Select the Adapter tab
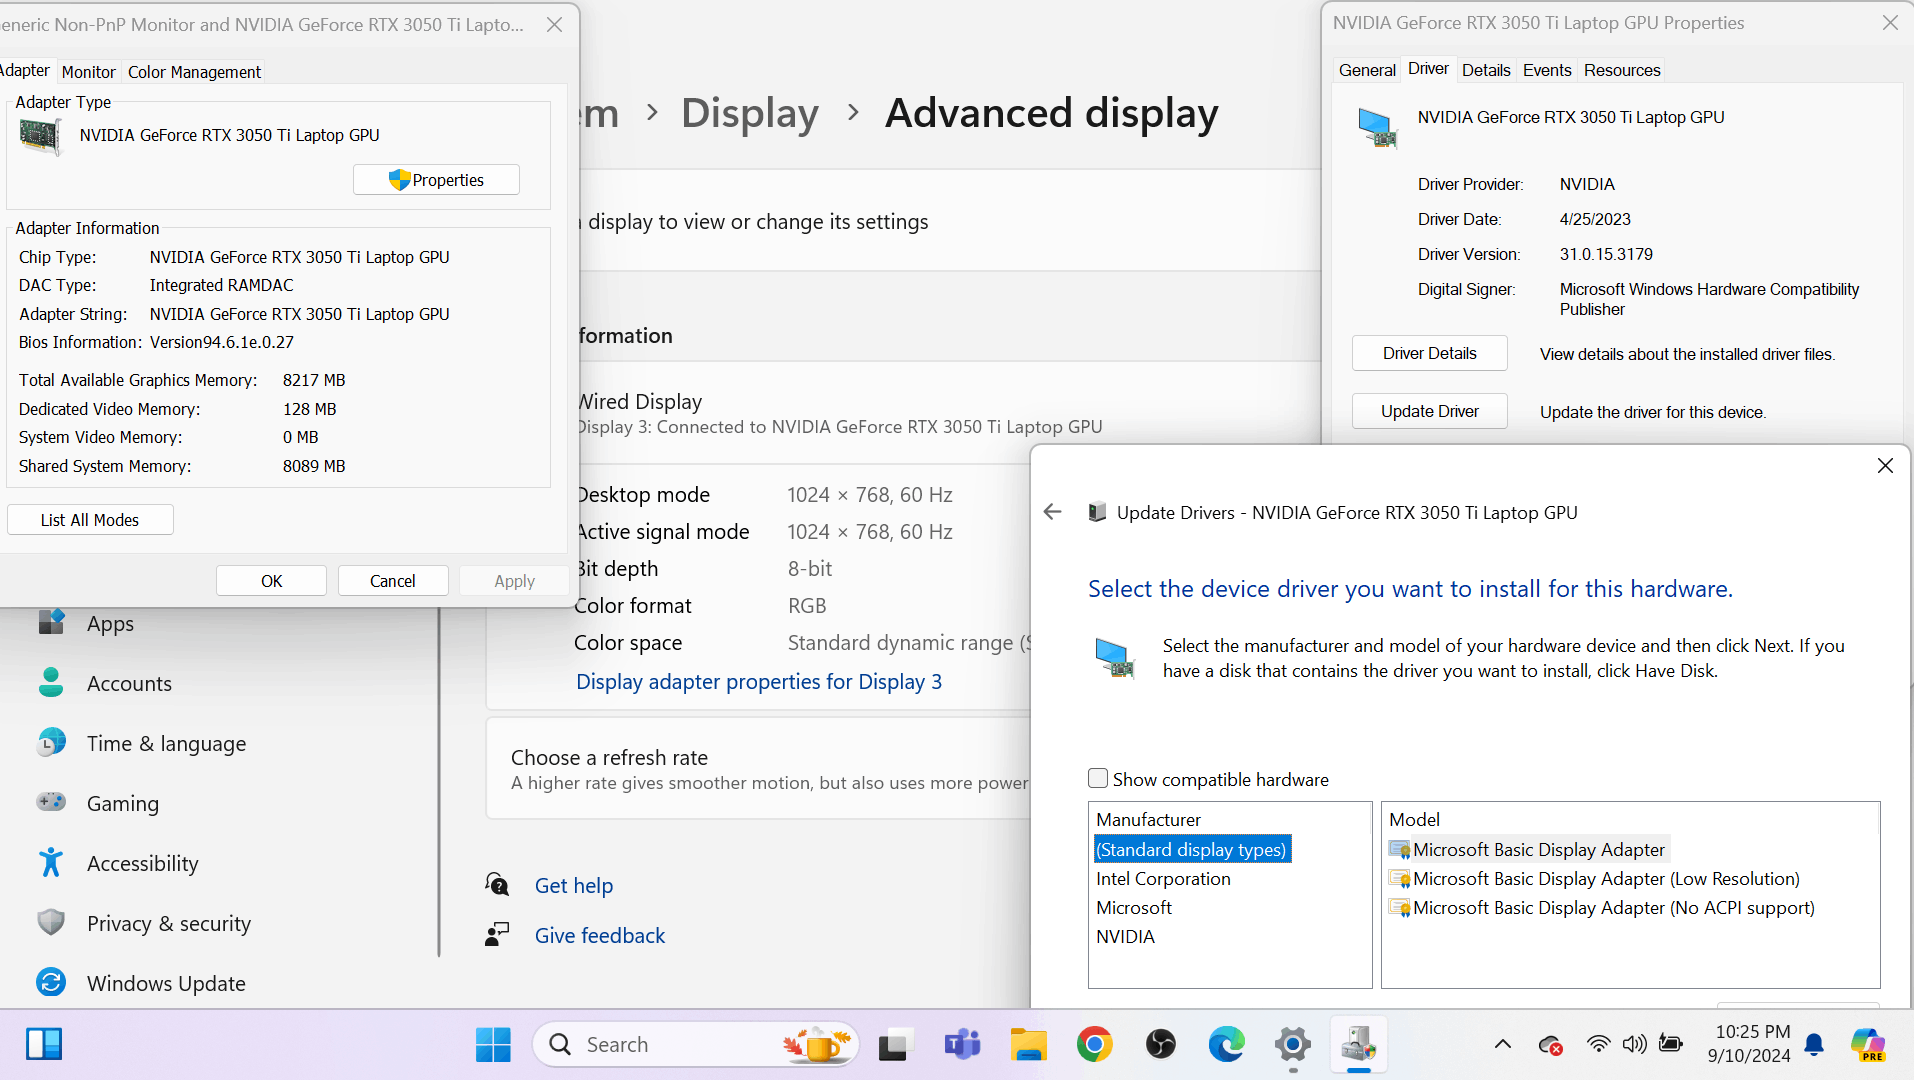The height and width of the screenshot is (1080, 1914). coord(24,70)
